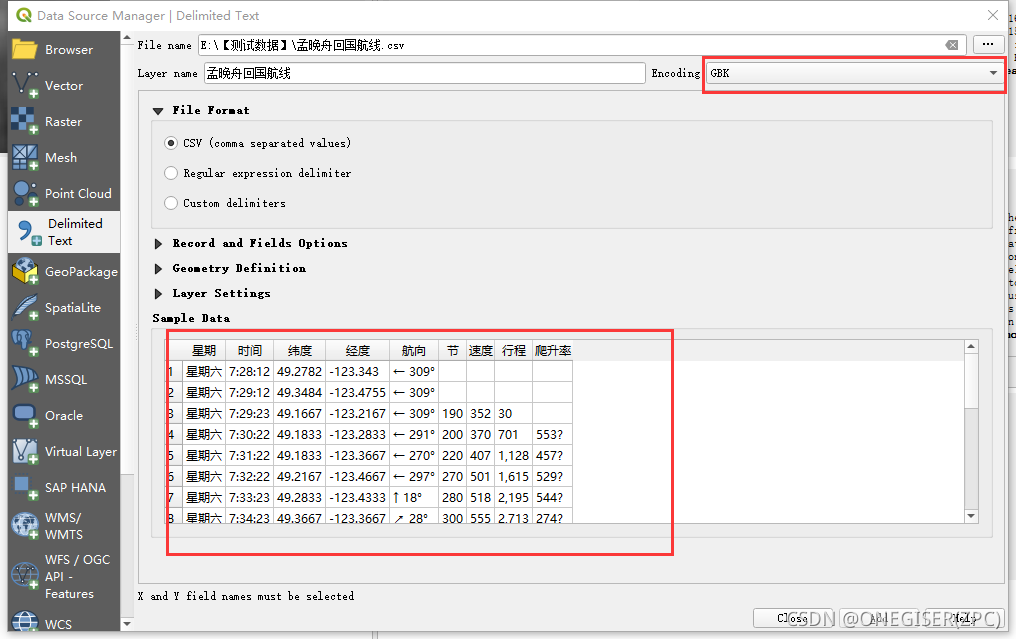Open the Encoding GBK dropdown
Viewport: 1016px width, 639px height.
point(854,73)
